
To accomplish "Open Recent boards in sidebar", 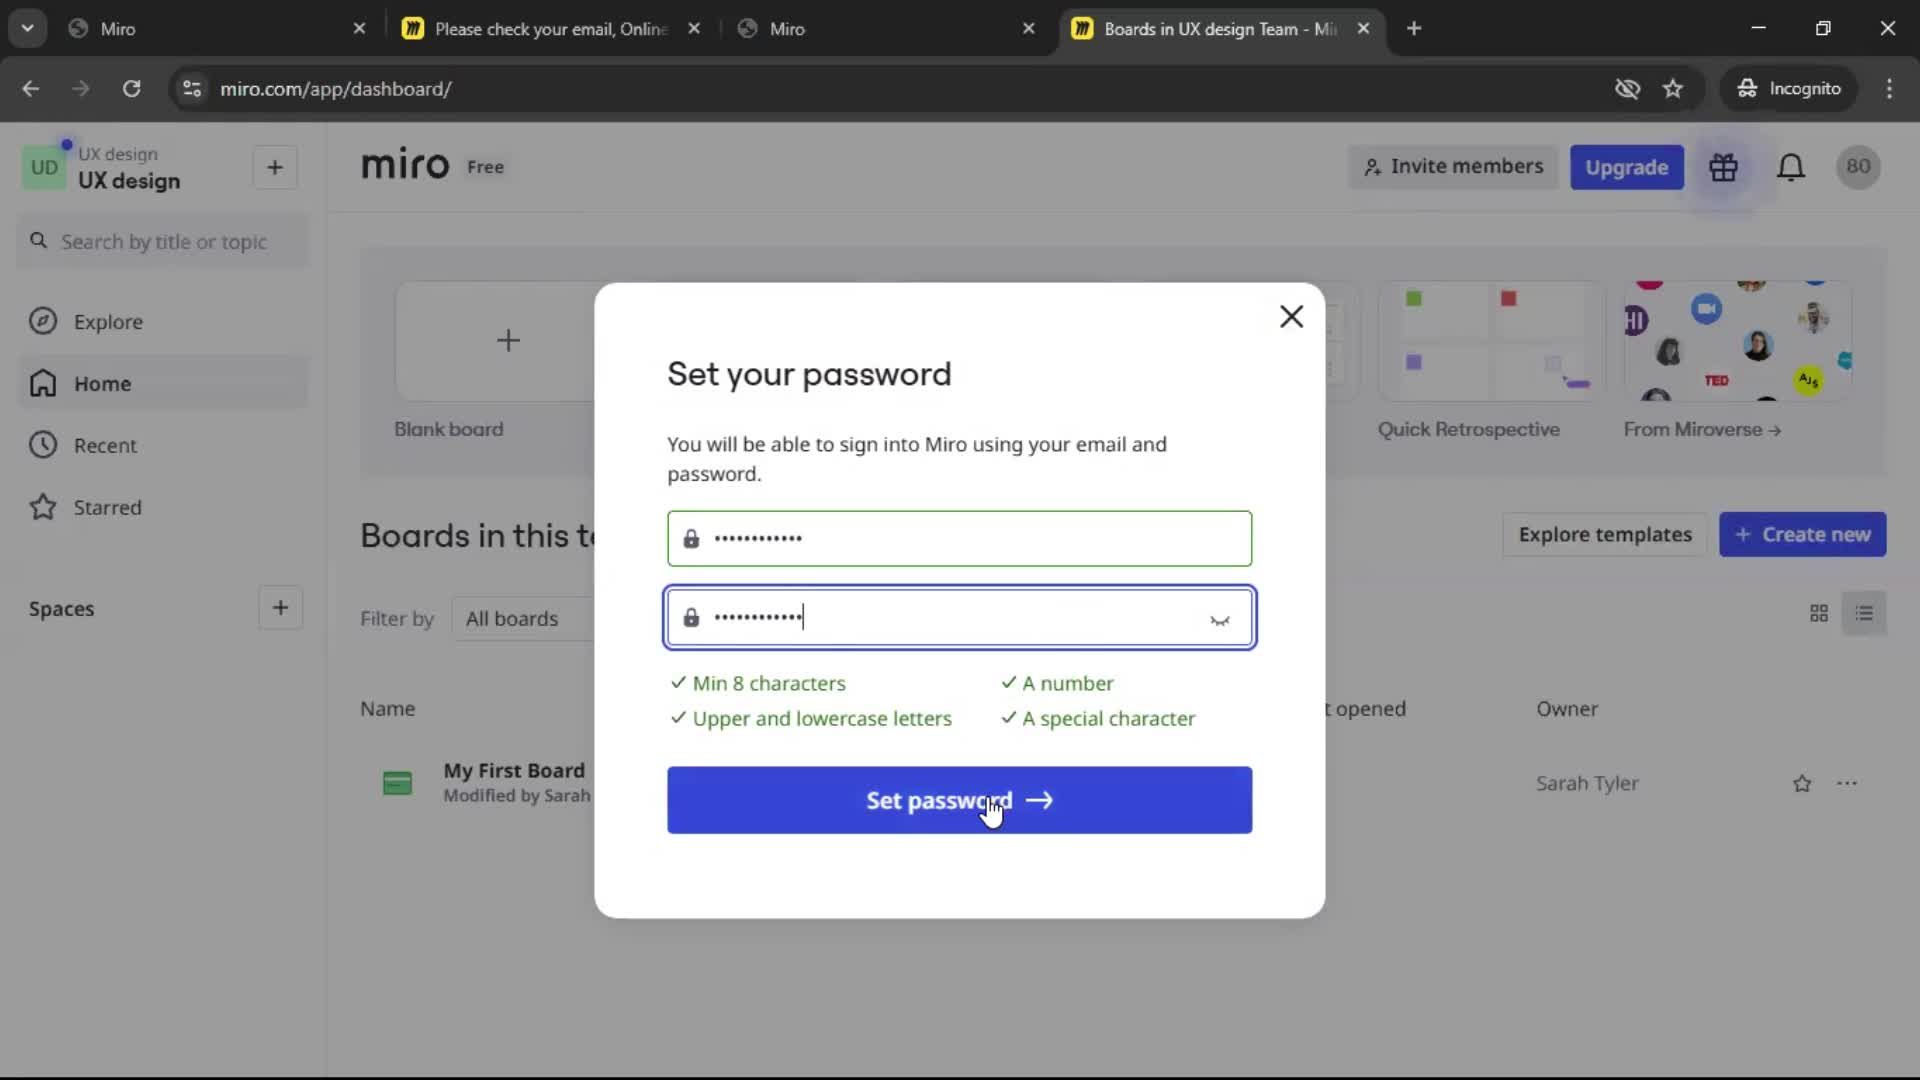I will (162, 446).
